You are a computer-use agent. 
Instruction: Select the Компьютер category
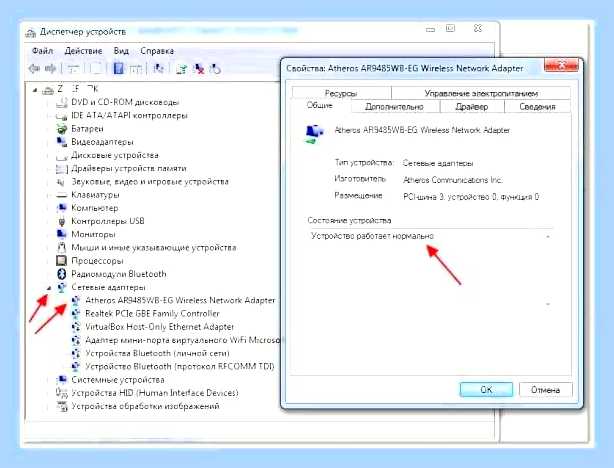pos(94,208)
